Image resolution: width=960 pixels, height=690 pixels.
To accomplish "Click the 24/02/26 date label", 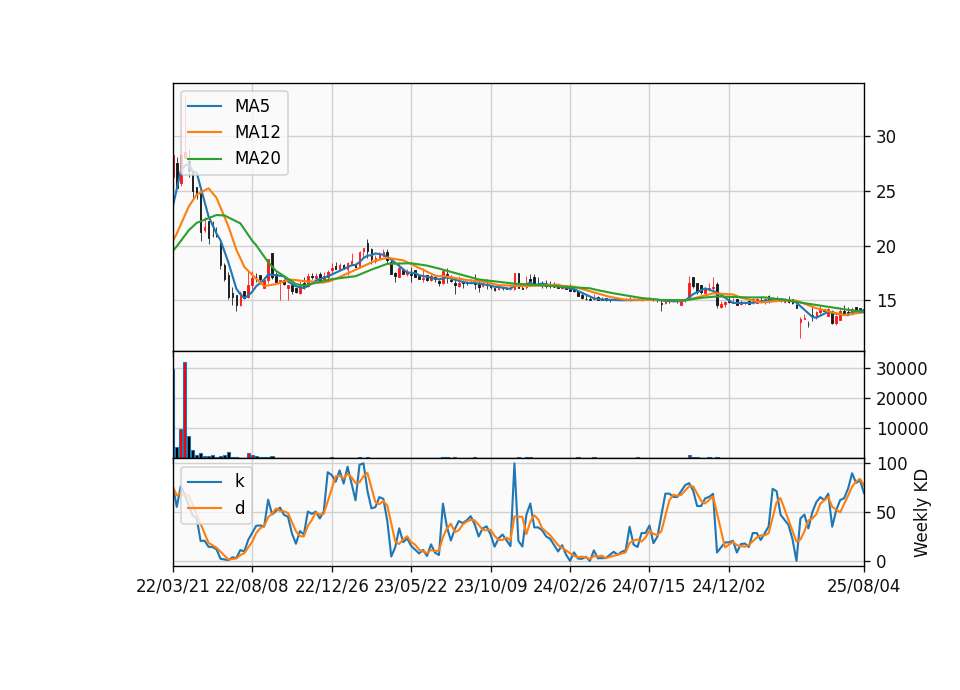I will (569, 586).
